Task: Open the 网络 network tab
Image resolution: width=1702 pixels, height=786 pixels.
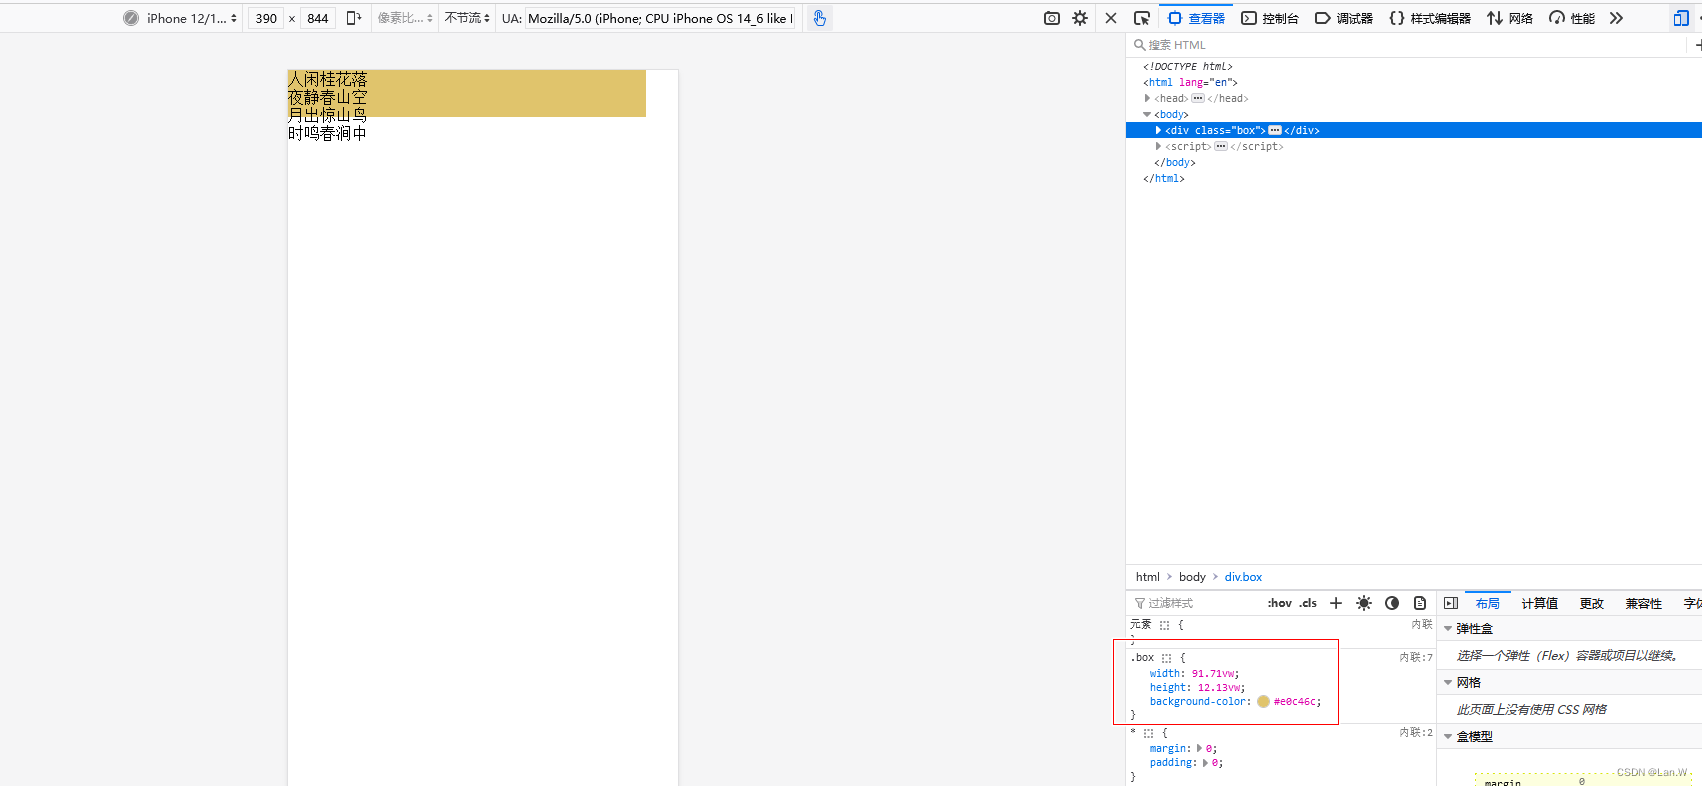Action: (1510, 18)
